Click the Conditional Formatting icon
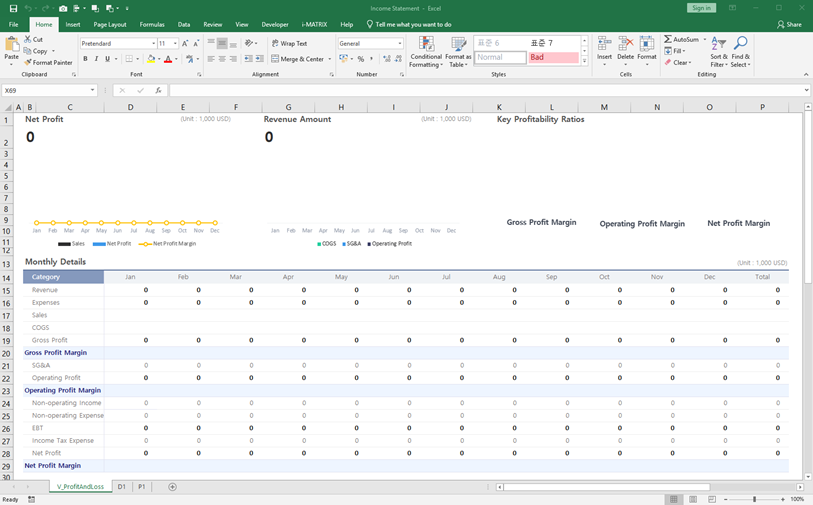Screen dimensions: 813x505 tap(426, 44)
